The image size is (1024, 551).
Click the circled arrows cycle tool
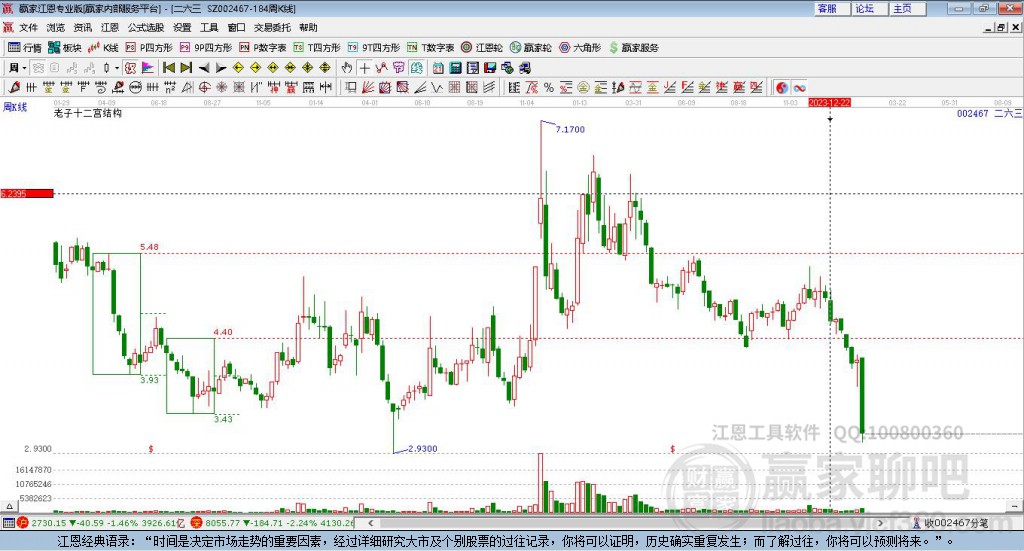click(x=135, y=87)
